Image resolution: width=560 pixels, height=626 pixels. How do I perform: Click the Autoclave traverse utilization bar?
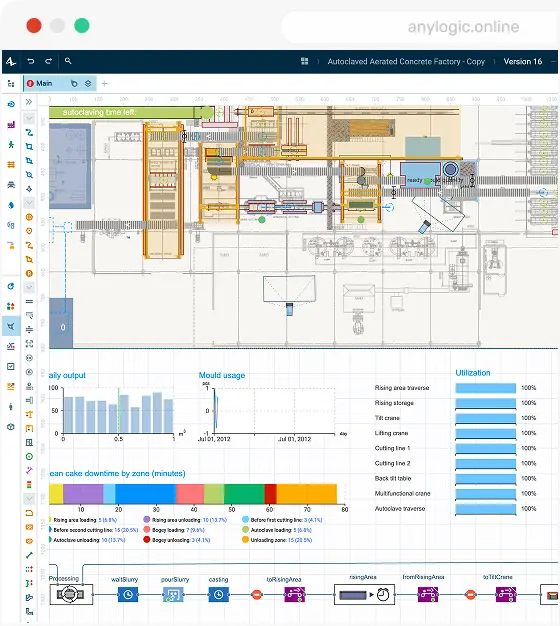(x=485, y=509)
